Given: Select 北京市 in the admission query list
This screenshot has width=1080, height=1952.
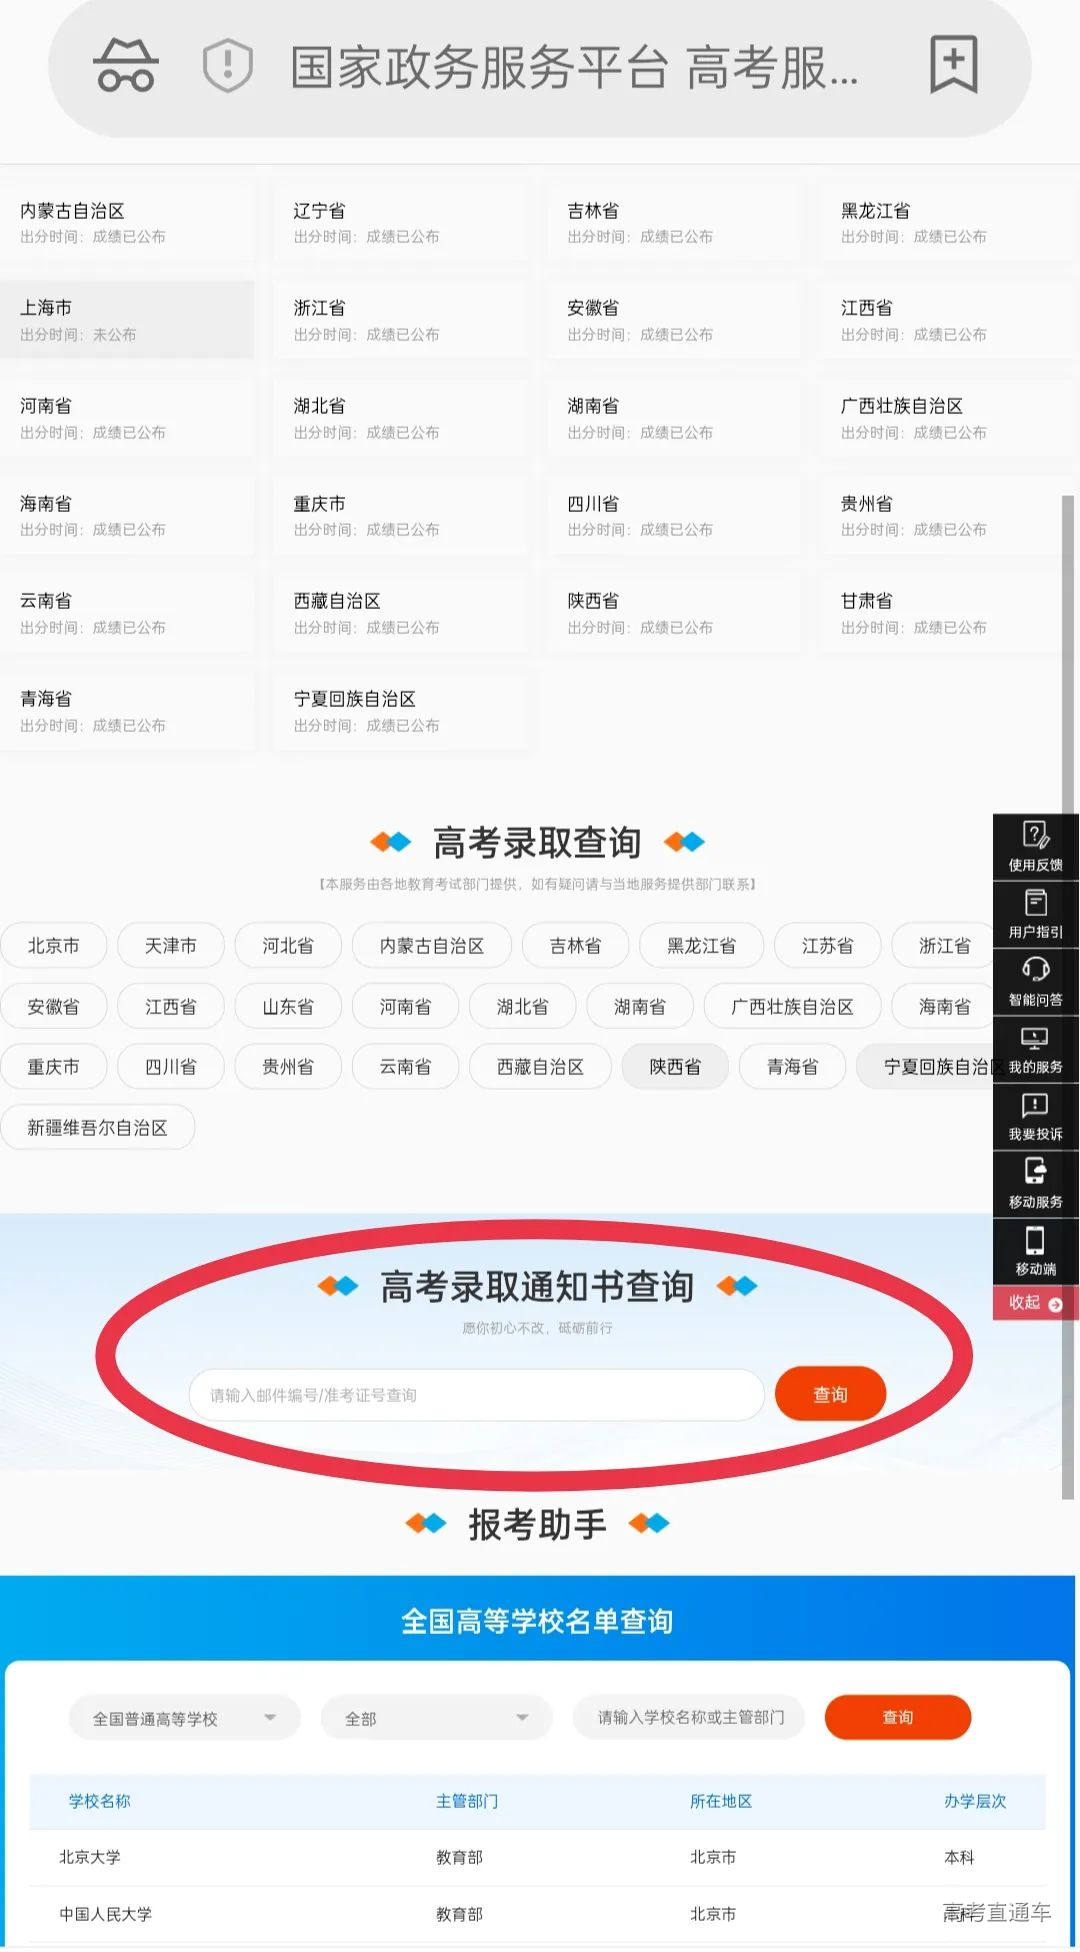Looking at the screenshot, I should point(53,946).
